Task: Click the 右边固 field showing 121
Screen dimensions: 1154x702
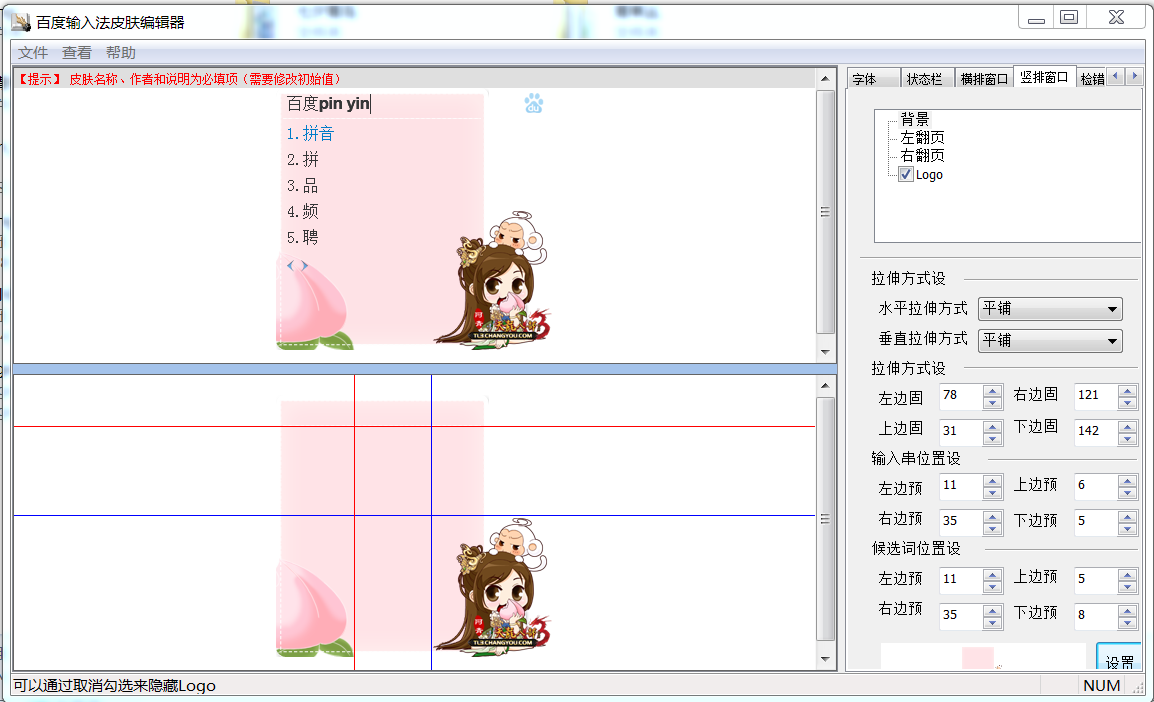Action: pos(1096,397)
